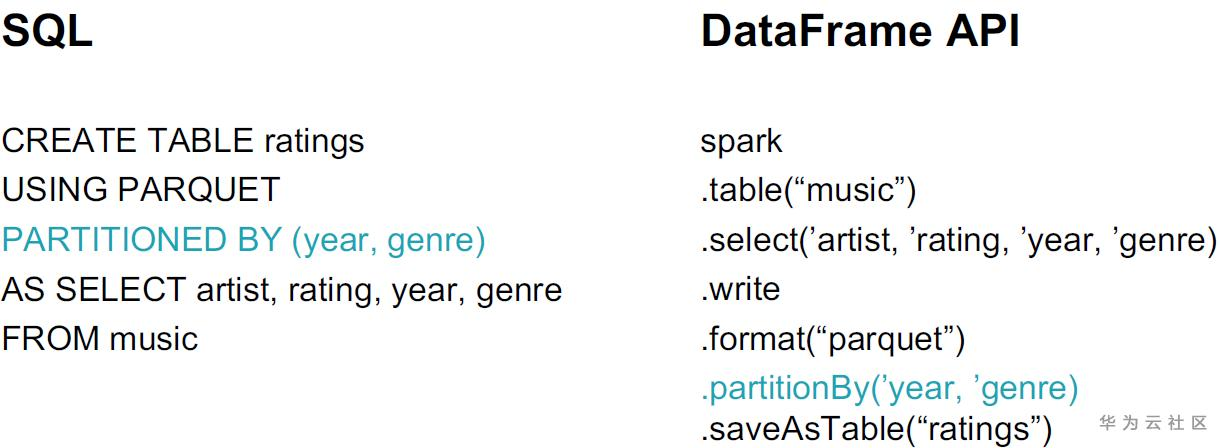Viewport: 1220px width, 448px height.
Task: Click the ".write" line
Action: click(x=740, y=290)
